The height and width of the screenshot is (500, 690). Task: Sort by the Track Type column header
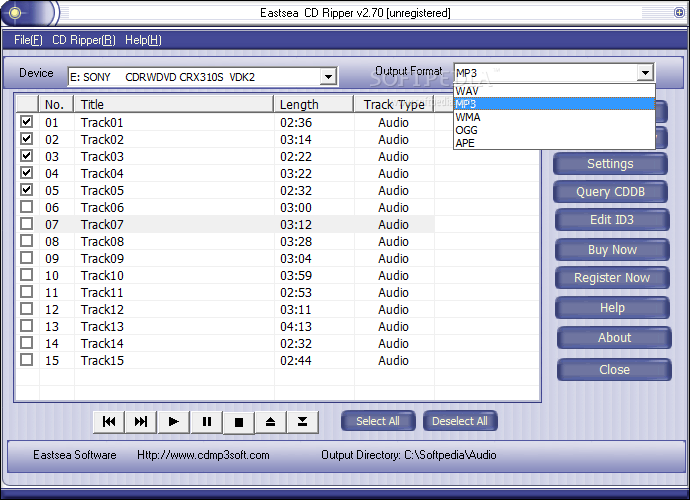coord(394,104)
